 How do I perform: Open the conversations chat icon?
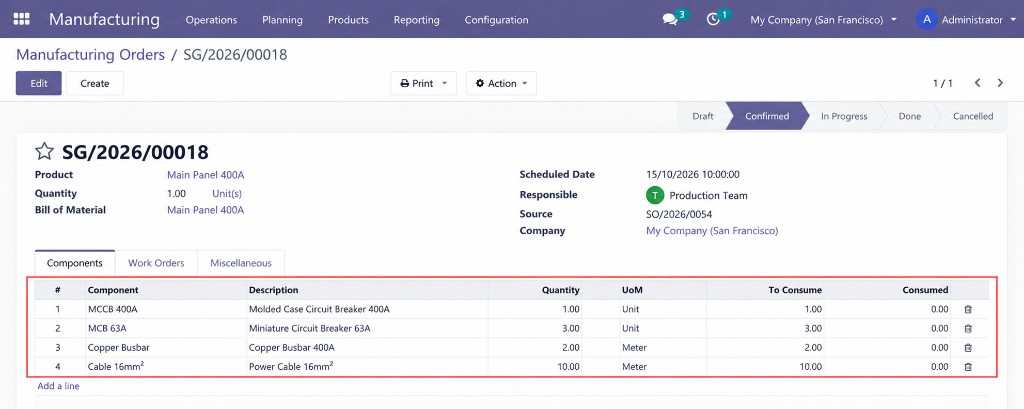670,20
